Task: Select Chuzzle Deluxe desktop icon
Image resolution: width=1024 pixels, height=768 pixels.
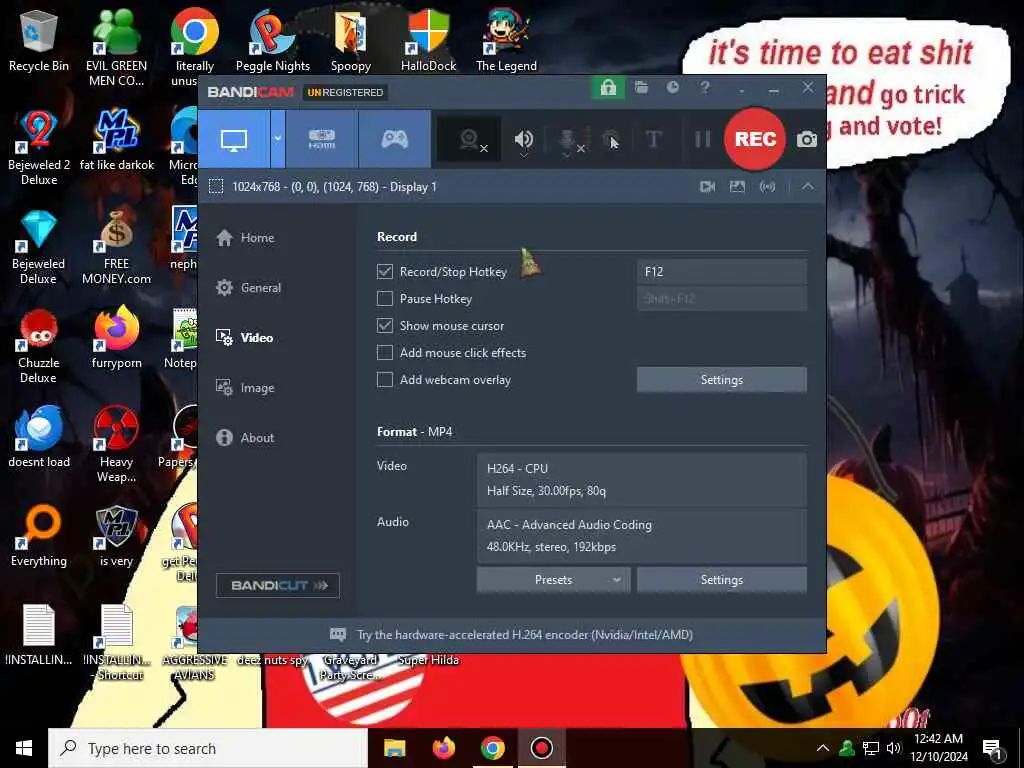Action: [39, 346]
